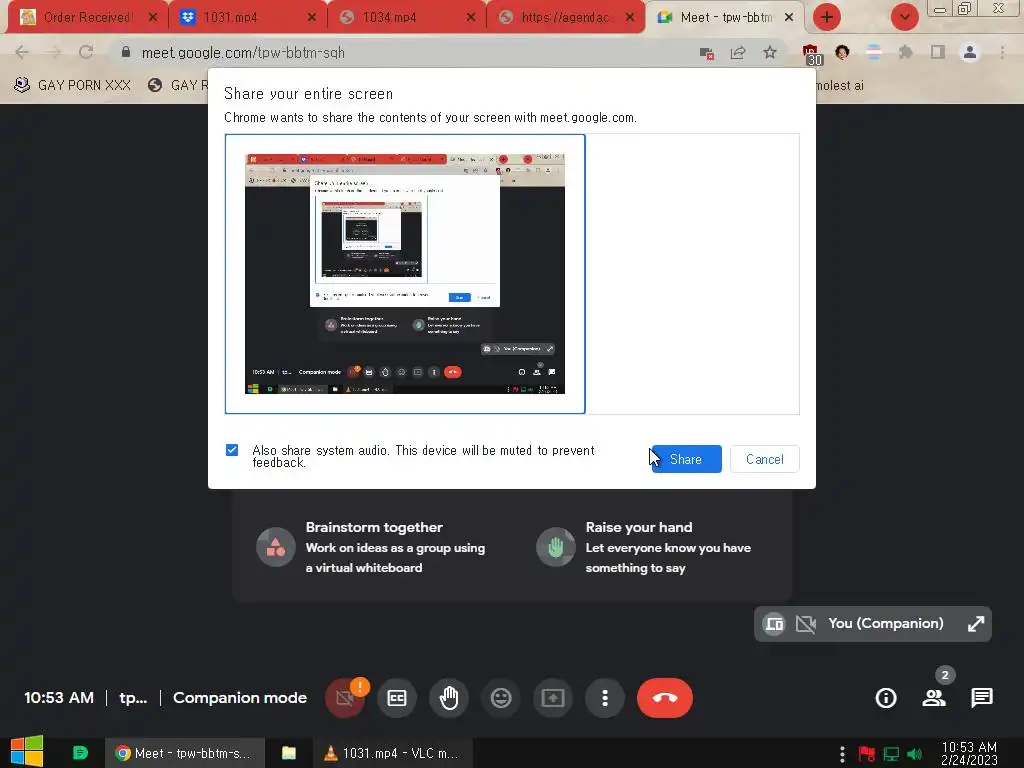Open File Explorer from the taskbar

(x=288, y=753)
